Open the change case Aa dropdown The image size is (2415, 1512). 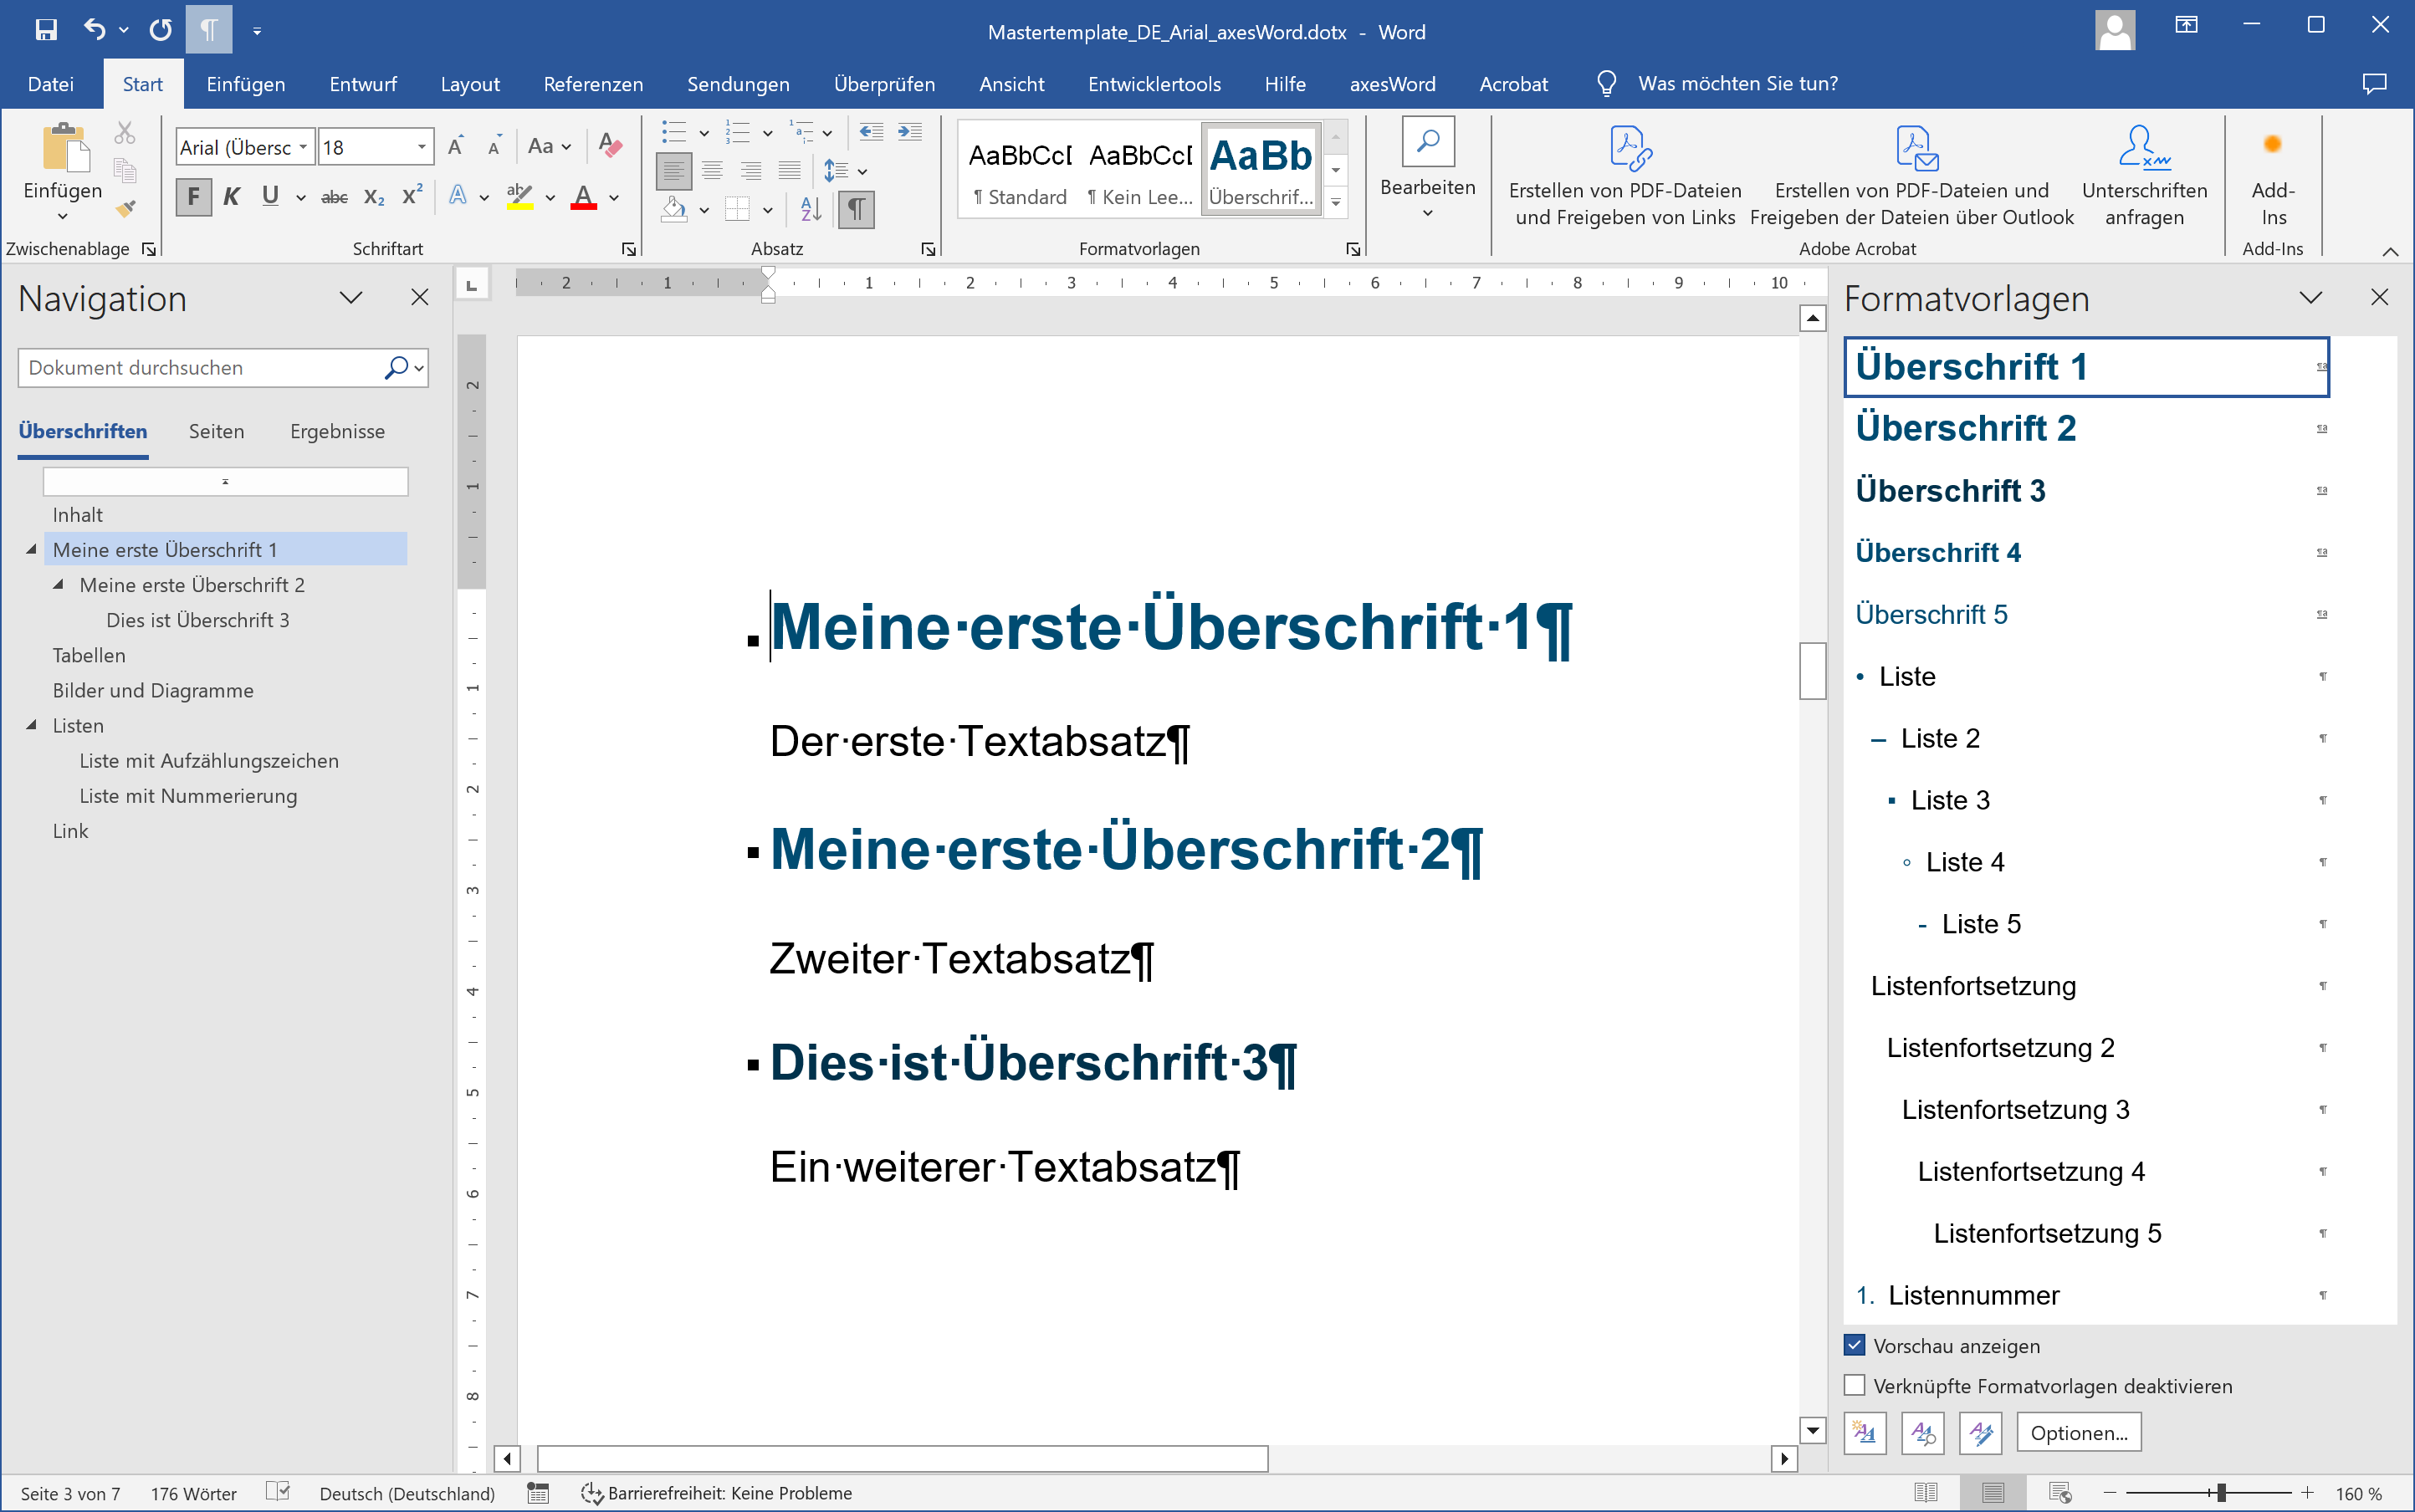pos(549,147)
